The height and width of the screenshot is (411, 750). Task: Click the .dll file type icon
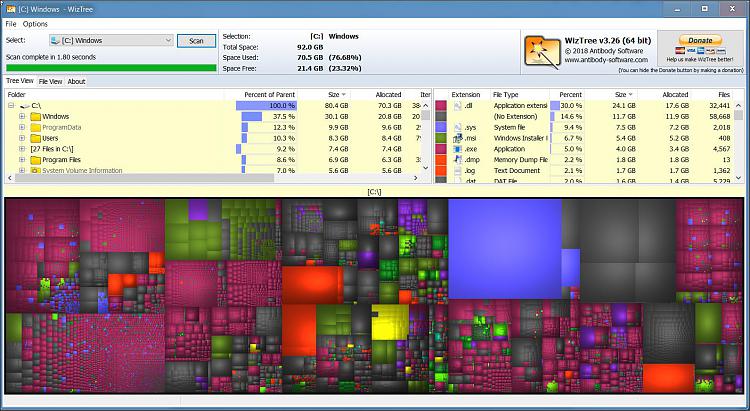458,106
